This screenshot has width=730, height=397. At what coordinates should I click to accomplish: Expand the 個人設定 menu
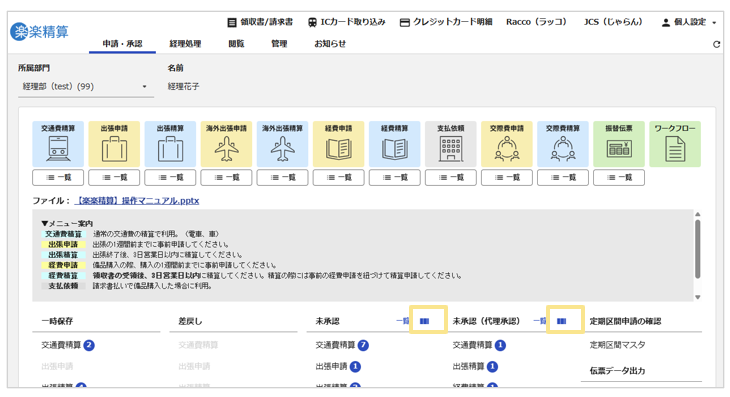(x=689, y=22)
